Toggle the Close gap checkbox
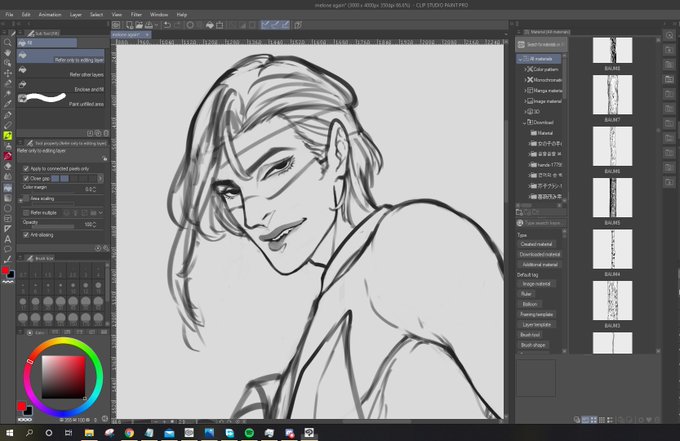680x441 pixels. 26,178
